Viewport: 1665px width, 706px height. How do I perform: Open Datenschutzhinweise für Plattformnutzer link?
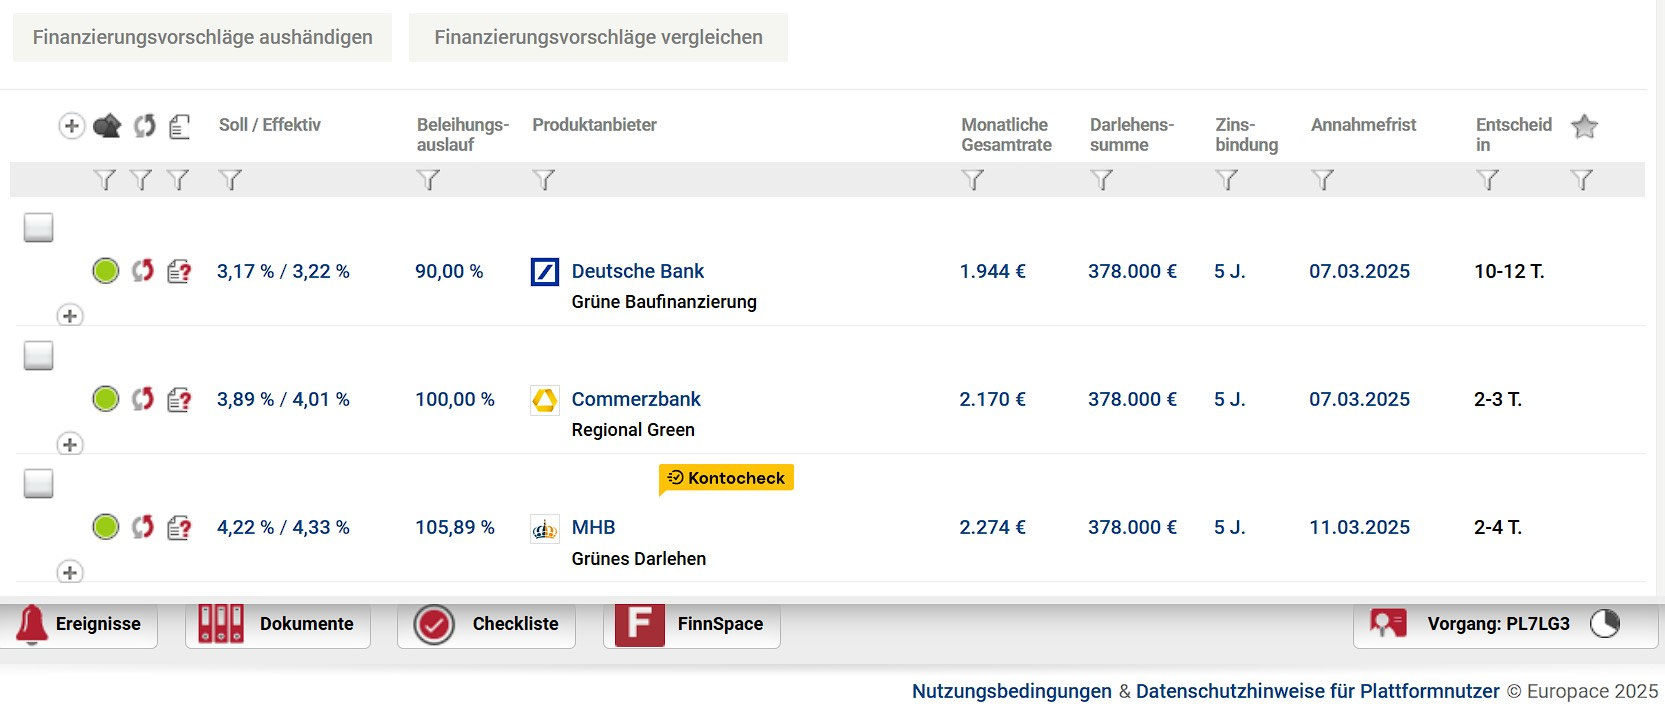coord(1318,691)
